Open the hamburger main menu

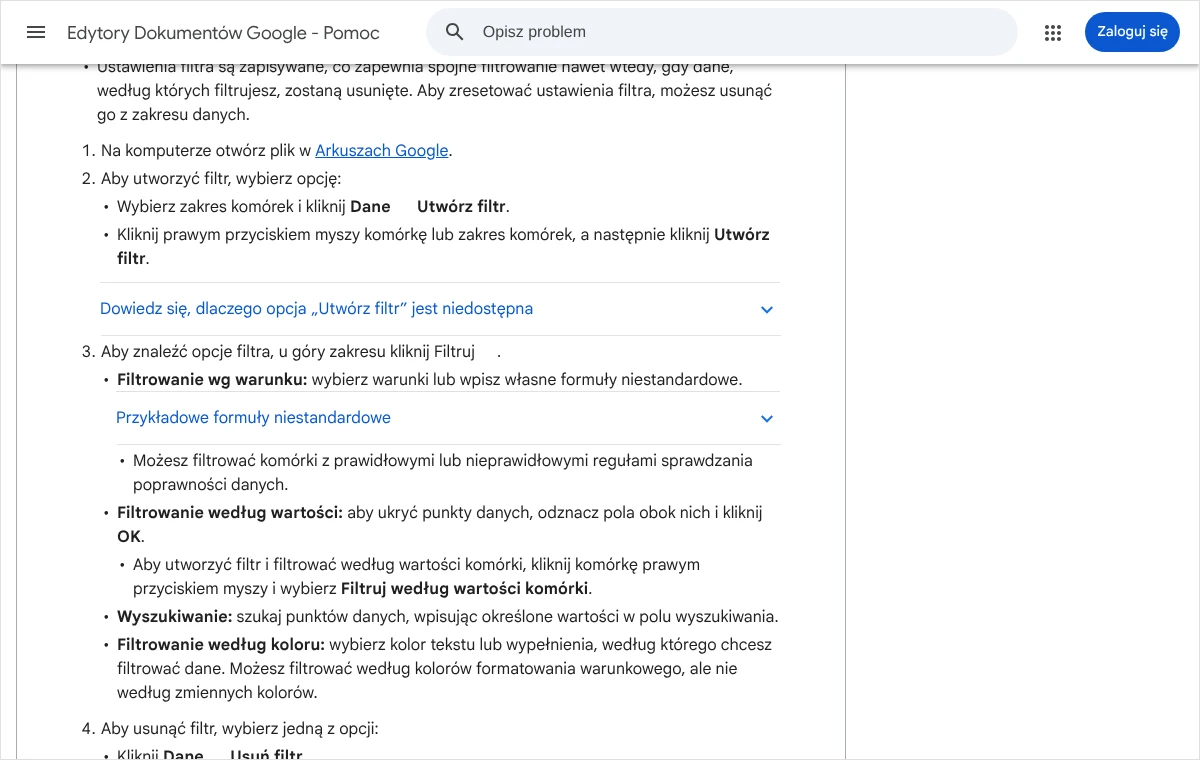36,32
